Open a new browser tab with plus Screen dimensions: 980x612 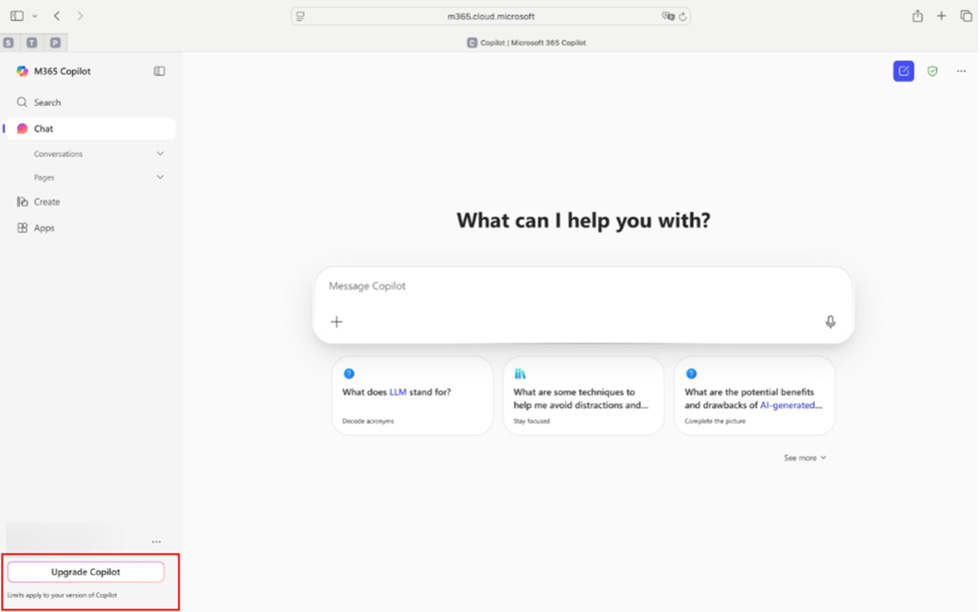pos(941,16)
